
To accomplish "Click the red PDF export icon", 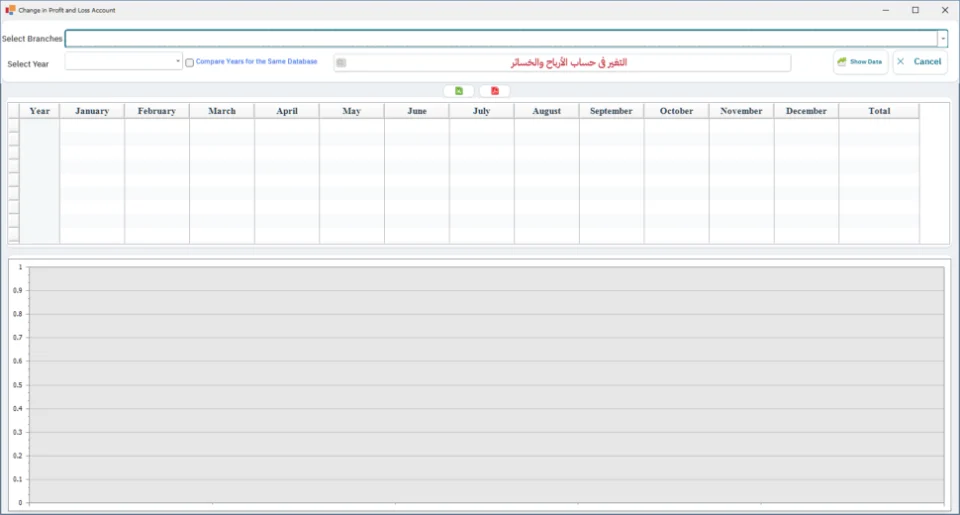I will pos(495,91).
